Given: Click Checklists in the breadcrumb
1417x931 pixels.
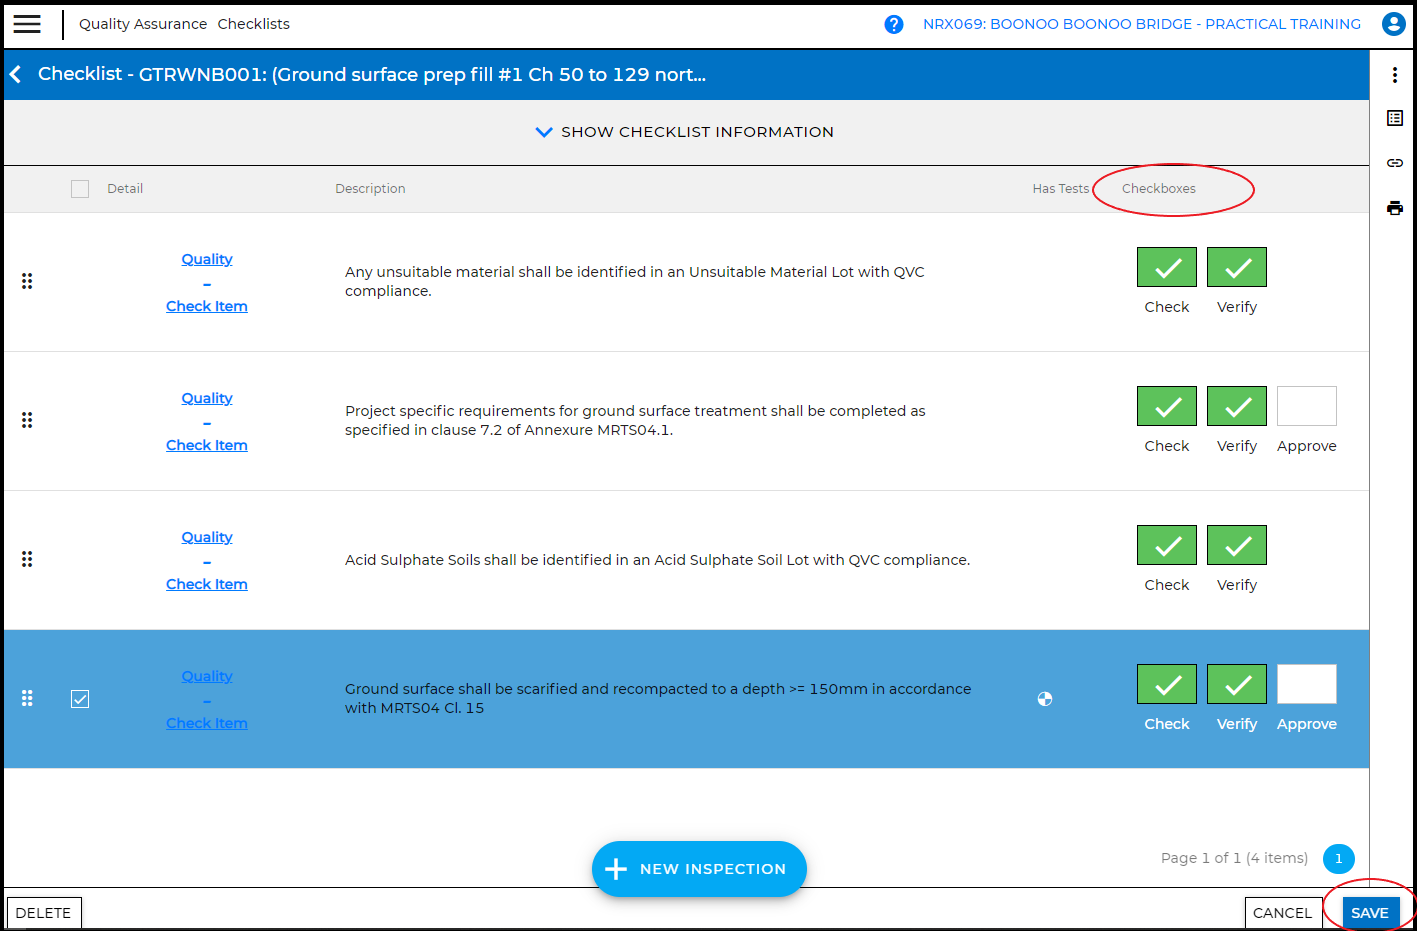Looking at the screenshot, I should tap(253, 24).
